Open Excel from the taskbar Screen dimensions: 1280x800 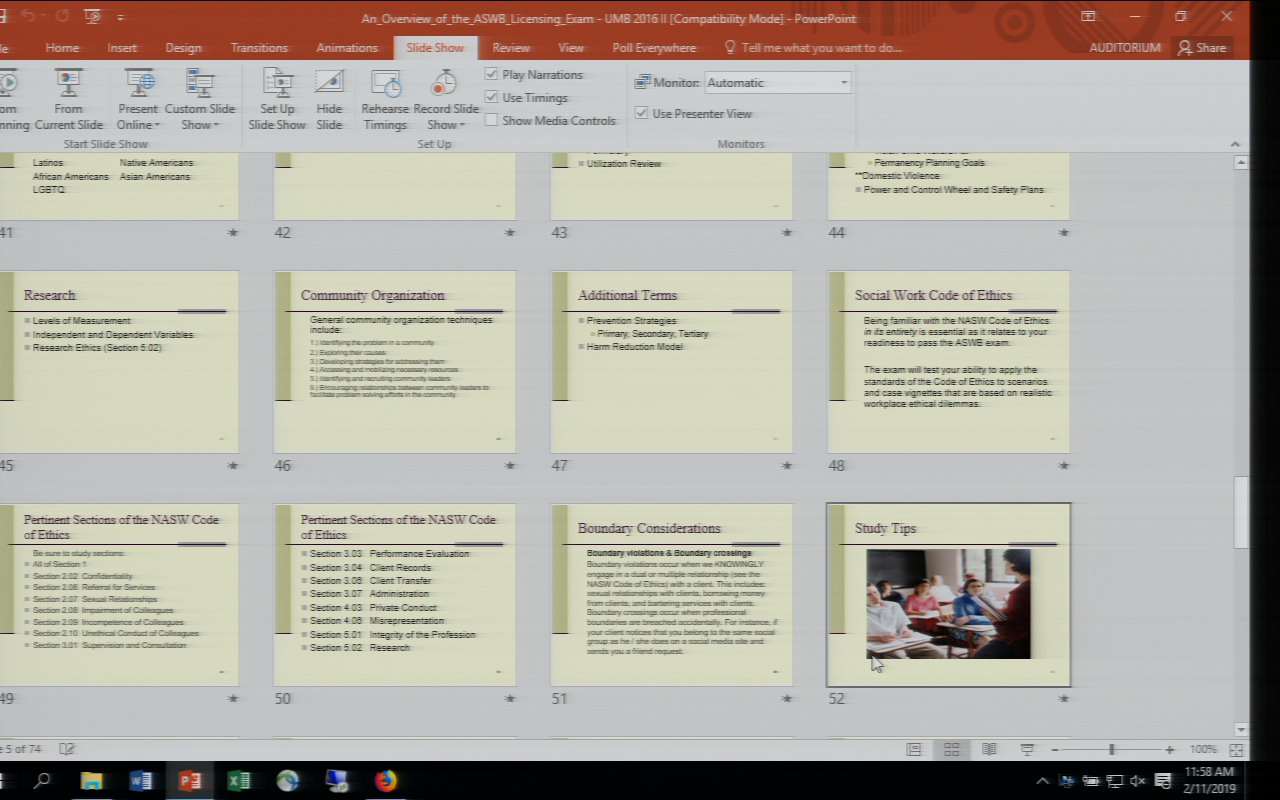coord(239,780)
